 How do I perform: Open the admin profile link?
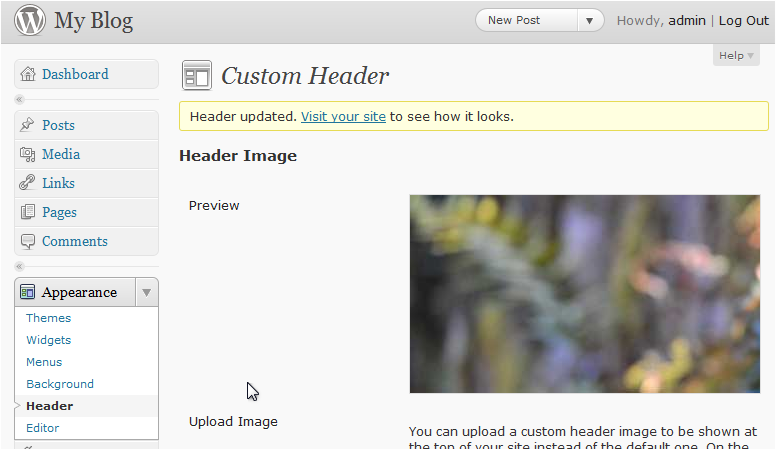tap(687, 20)
